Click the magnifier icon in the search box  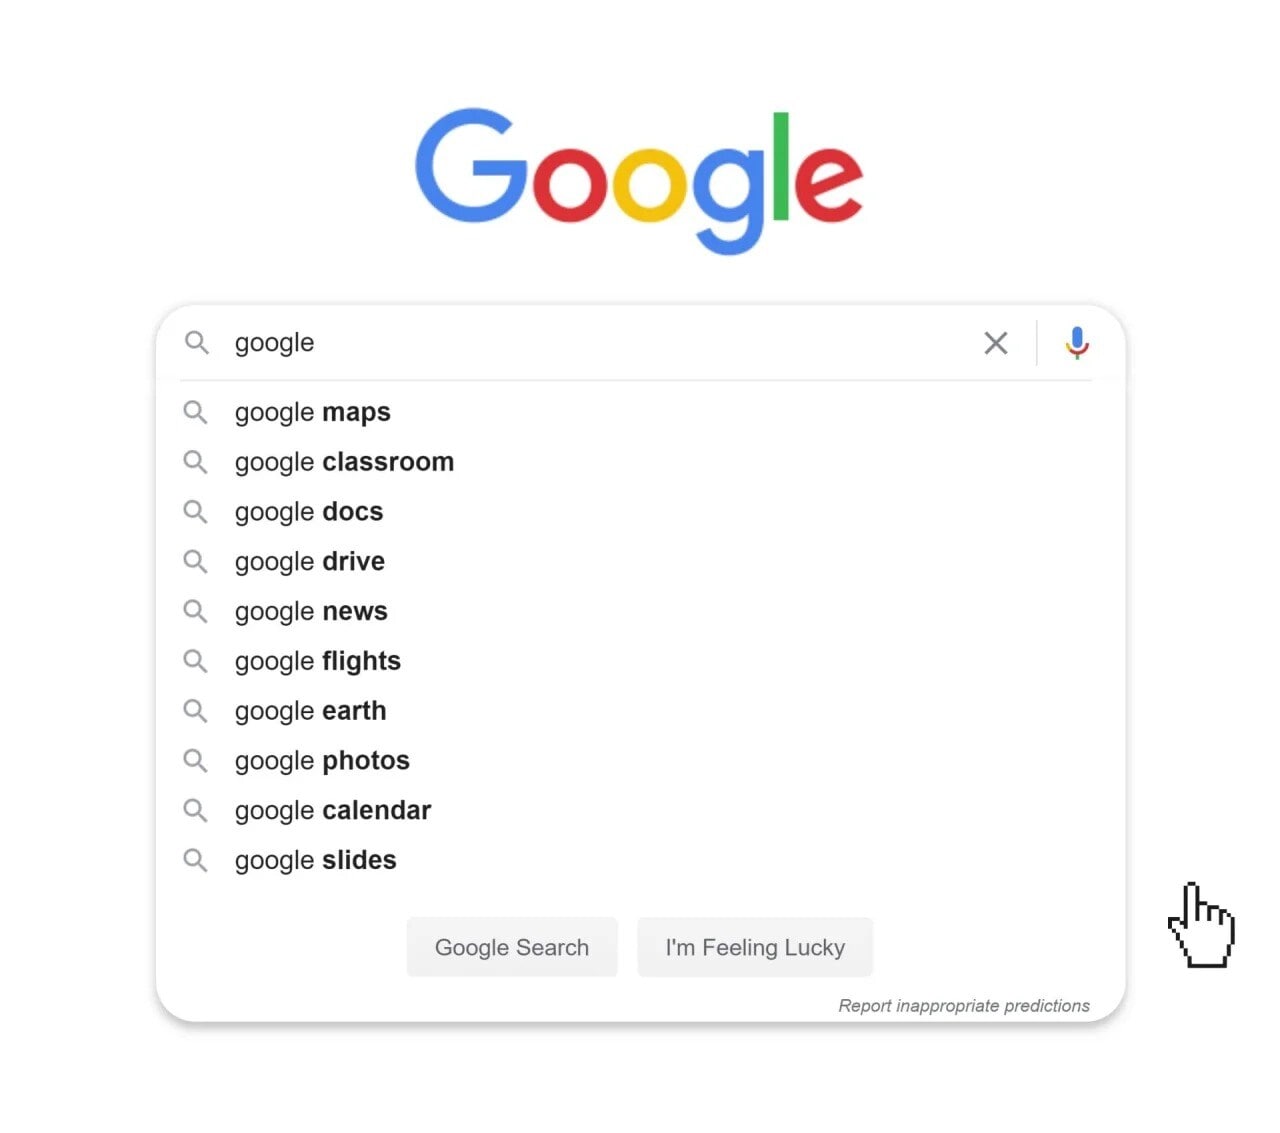pyautogui.click(x=197, y=343)
